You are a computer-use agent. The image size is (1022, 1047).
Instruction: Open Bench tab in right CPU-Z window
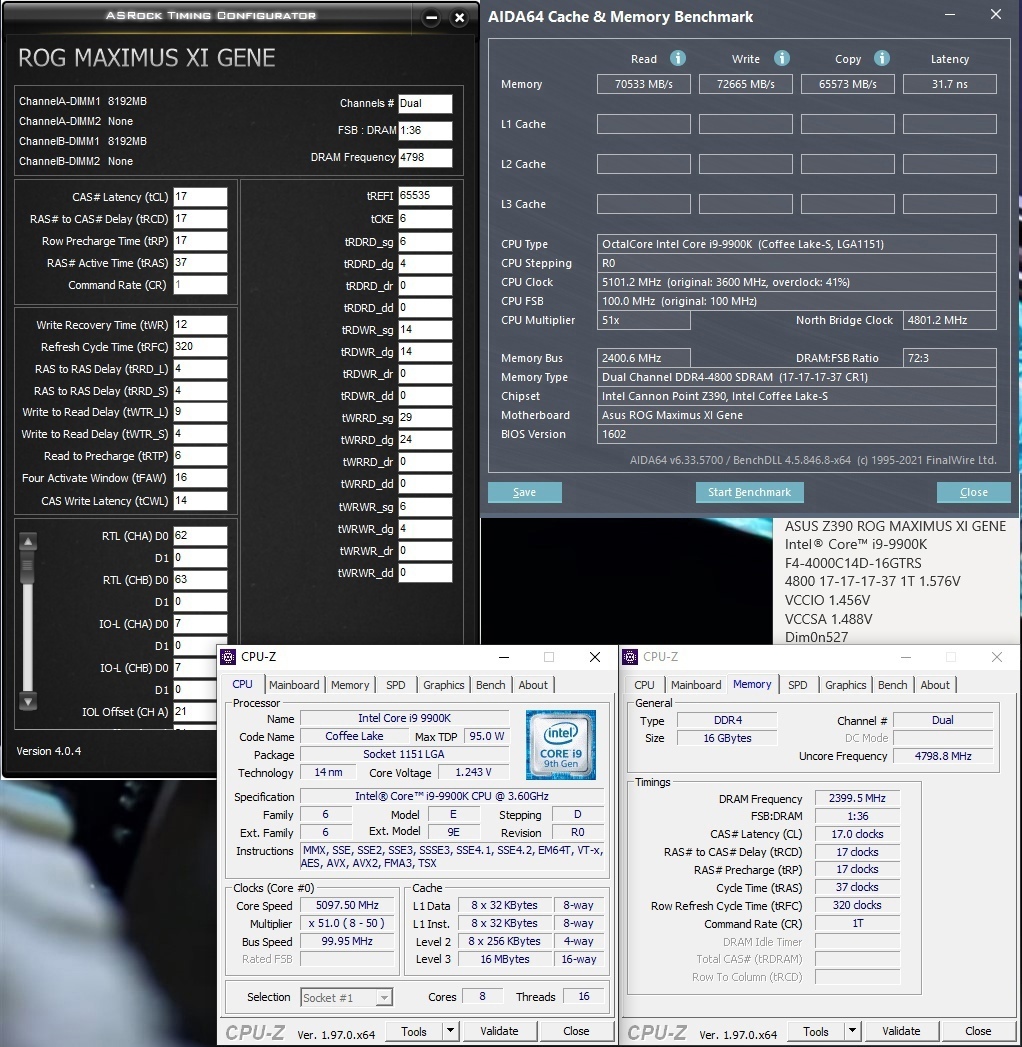[x=892, y=685]
